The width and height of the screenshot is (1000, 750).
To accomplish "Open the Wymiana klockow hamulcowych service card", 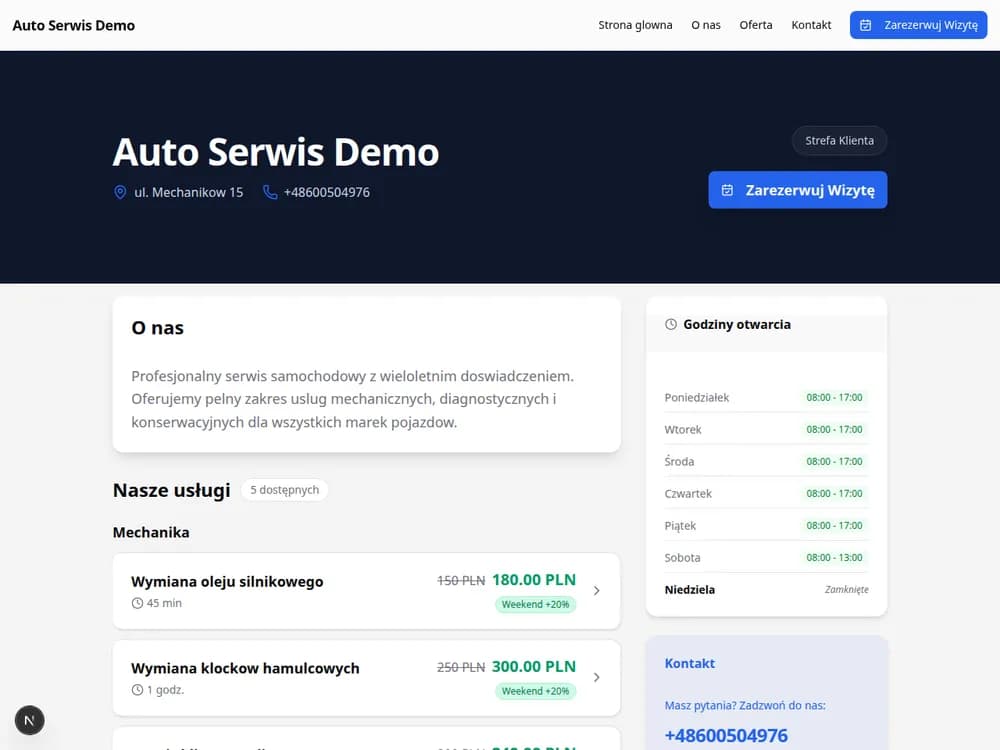I will click(x=366, y=677).
